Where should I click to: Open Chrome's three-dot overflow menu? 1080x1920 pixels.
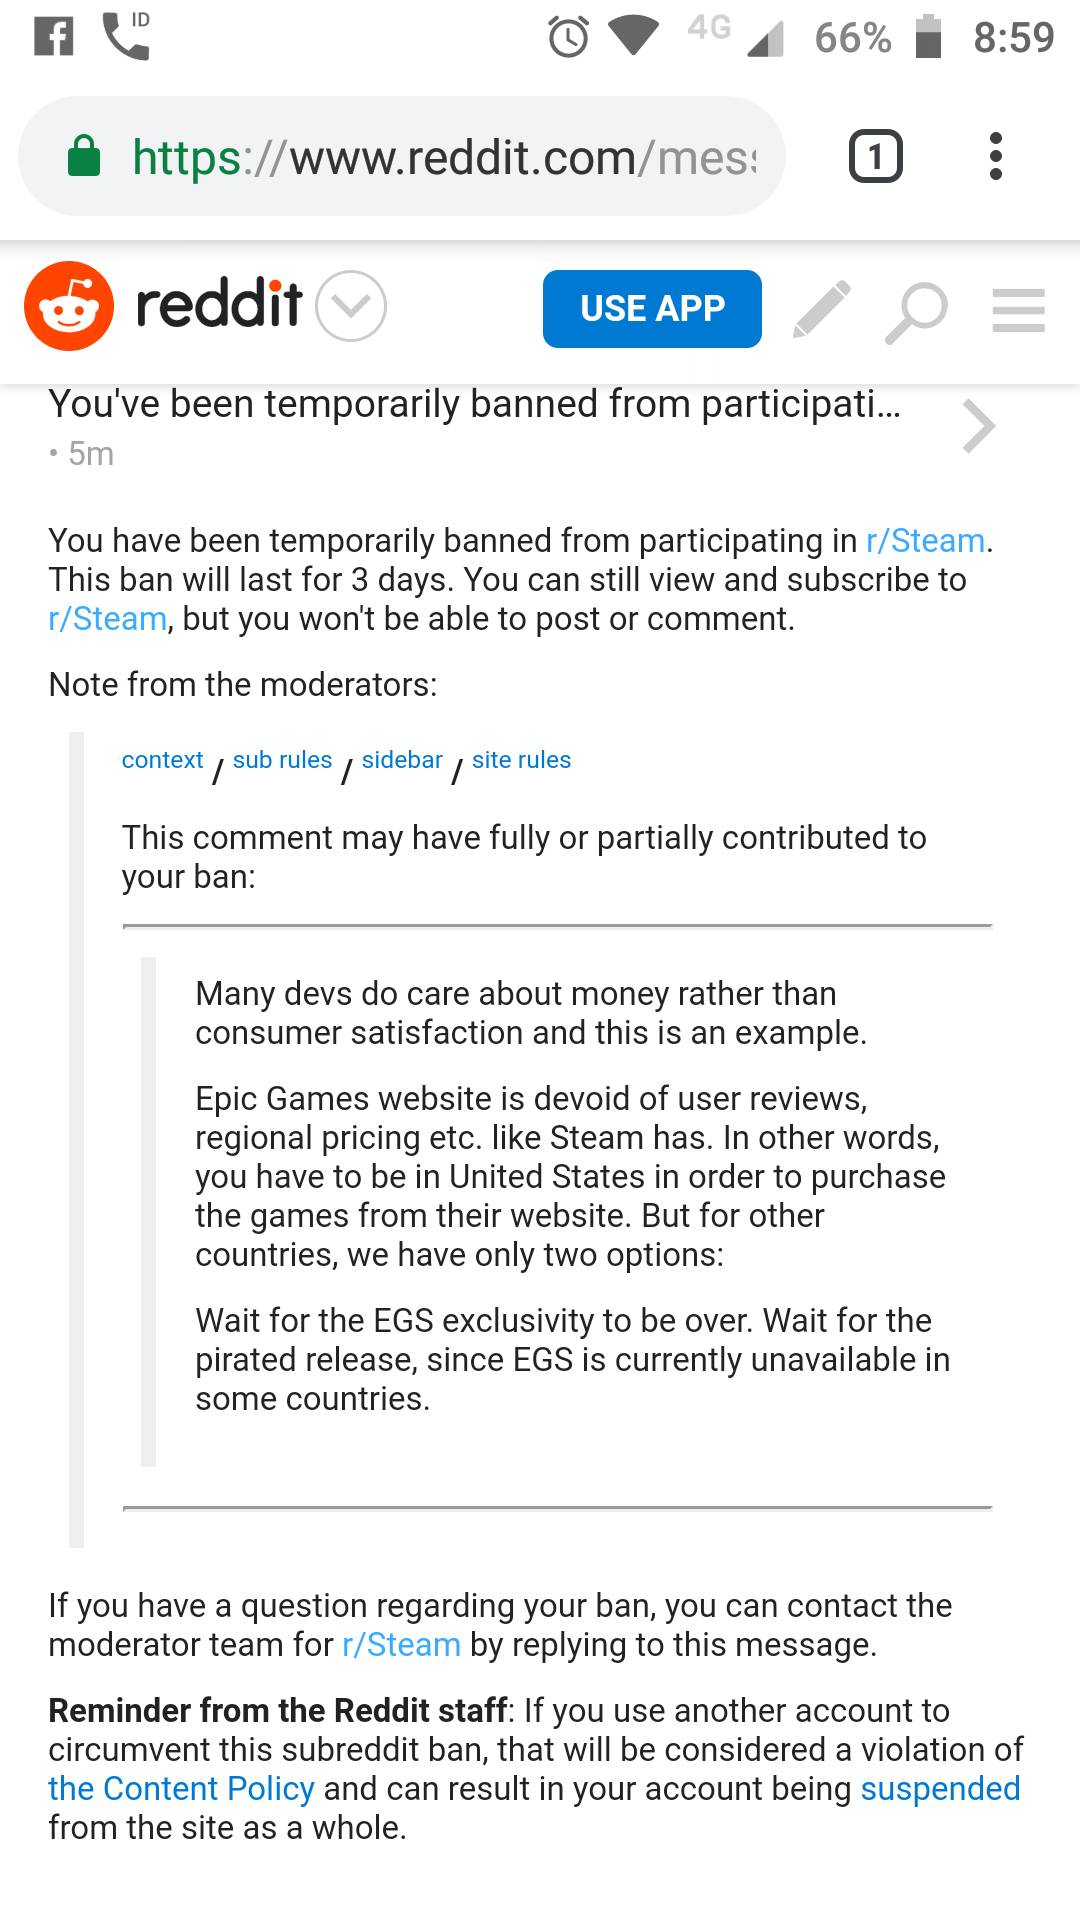[997, 155]
